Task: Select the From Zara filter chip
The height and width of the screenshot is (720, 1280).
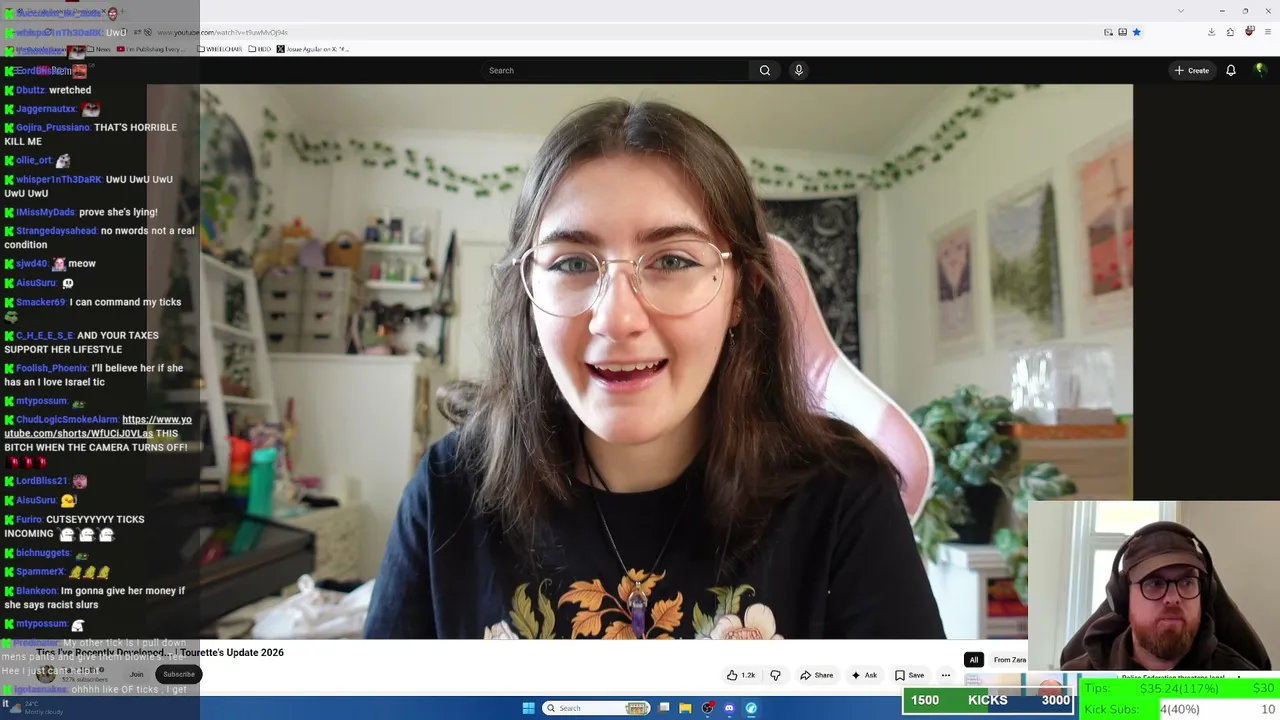Action: tap(1009, 660)
